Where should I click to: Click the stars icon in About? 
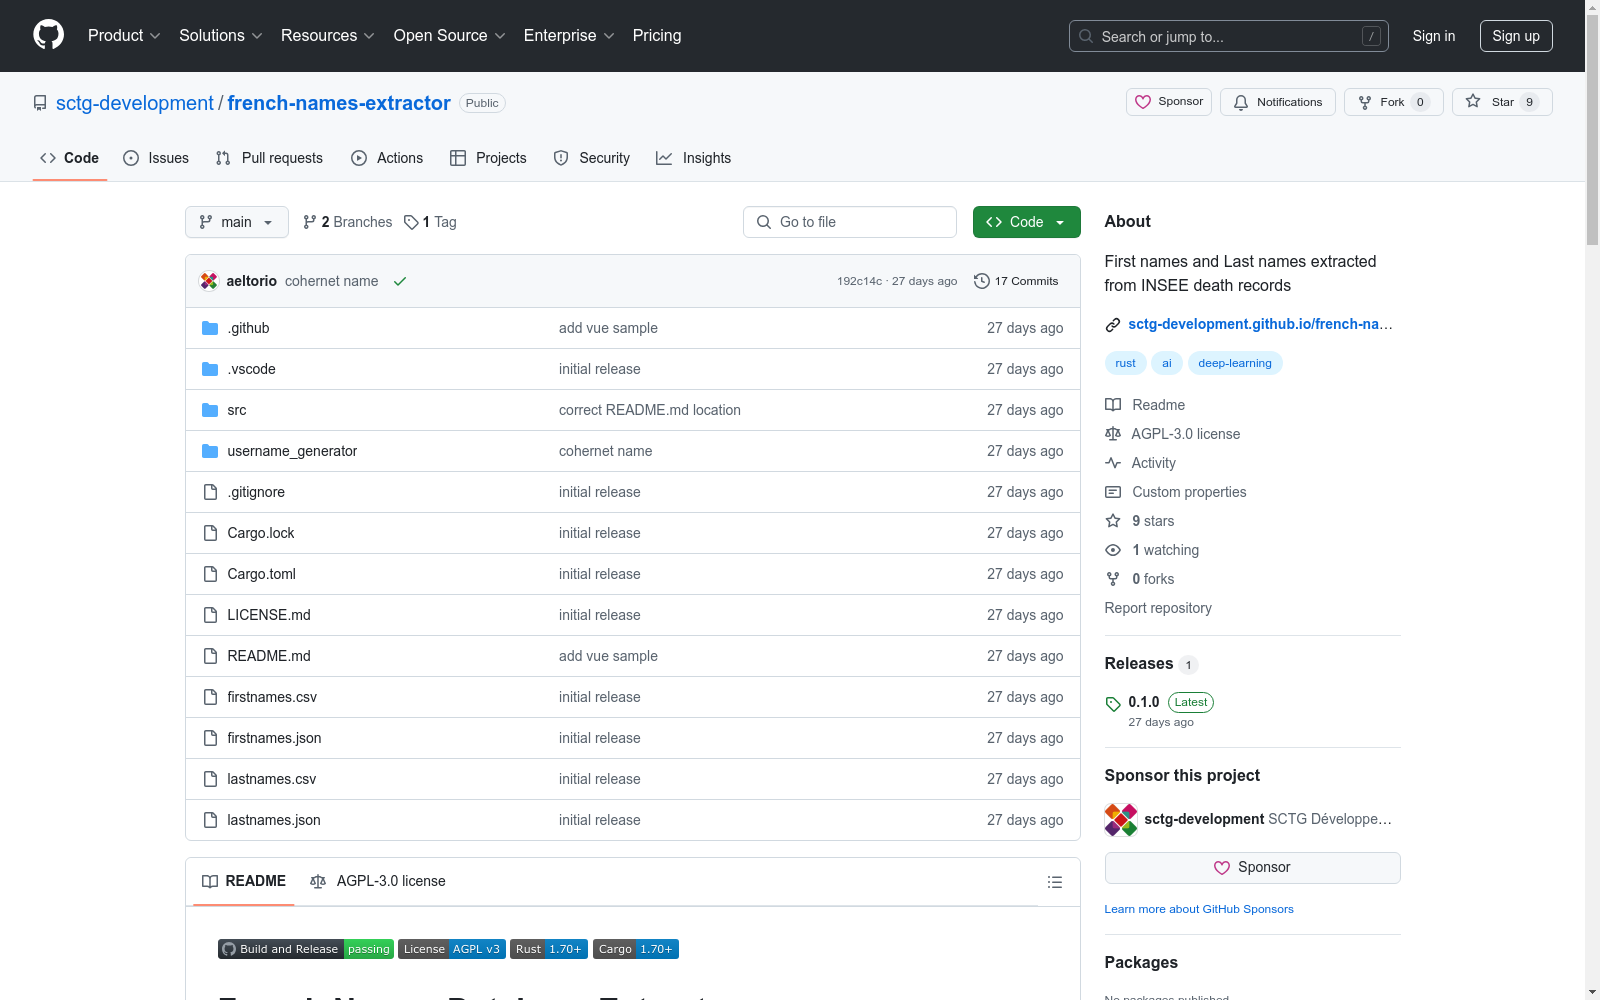pos(1113,521)
